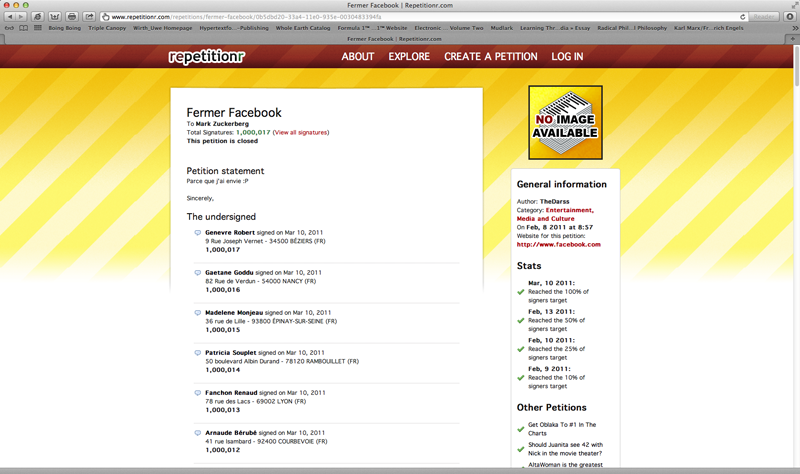
Task: Open the http://www.facebook.com petition website link
Action: click(x=559, y=244)
